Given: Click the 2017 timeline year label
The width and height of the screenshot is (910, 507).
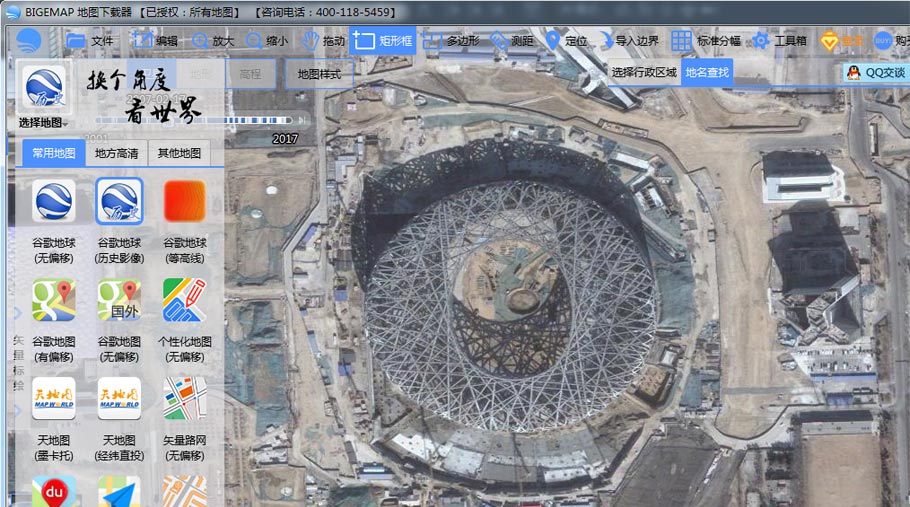Looking at the screenshot, I should 285,139.
